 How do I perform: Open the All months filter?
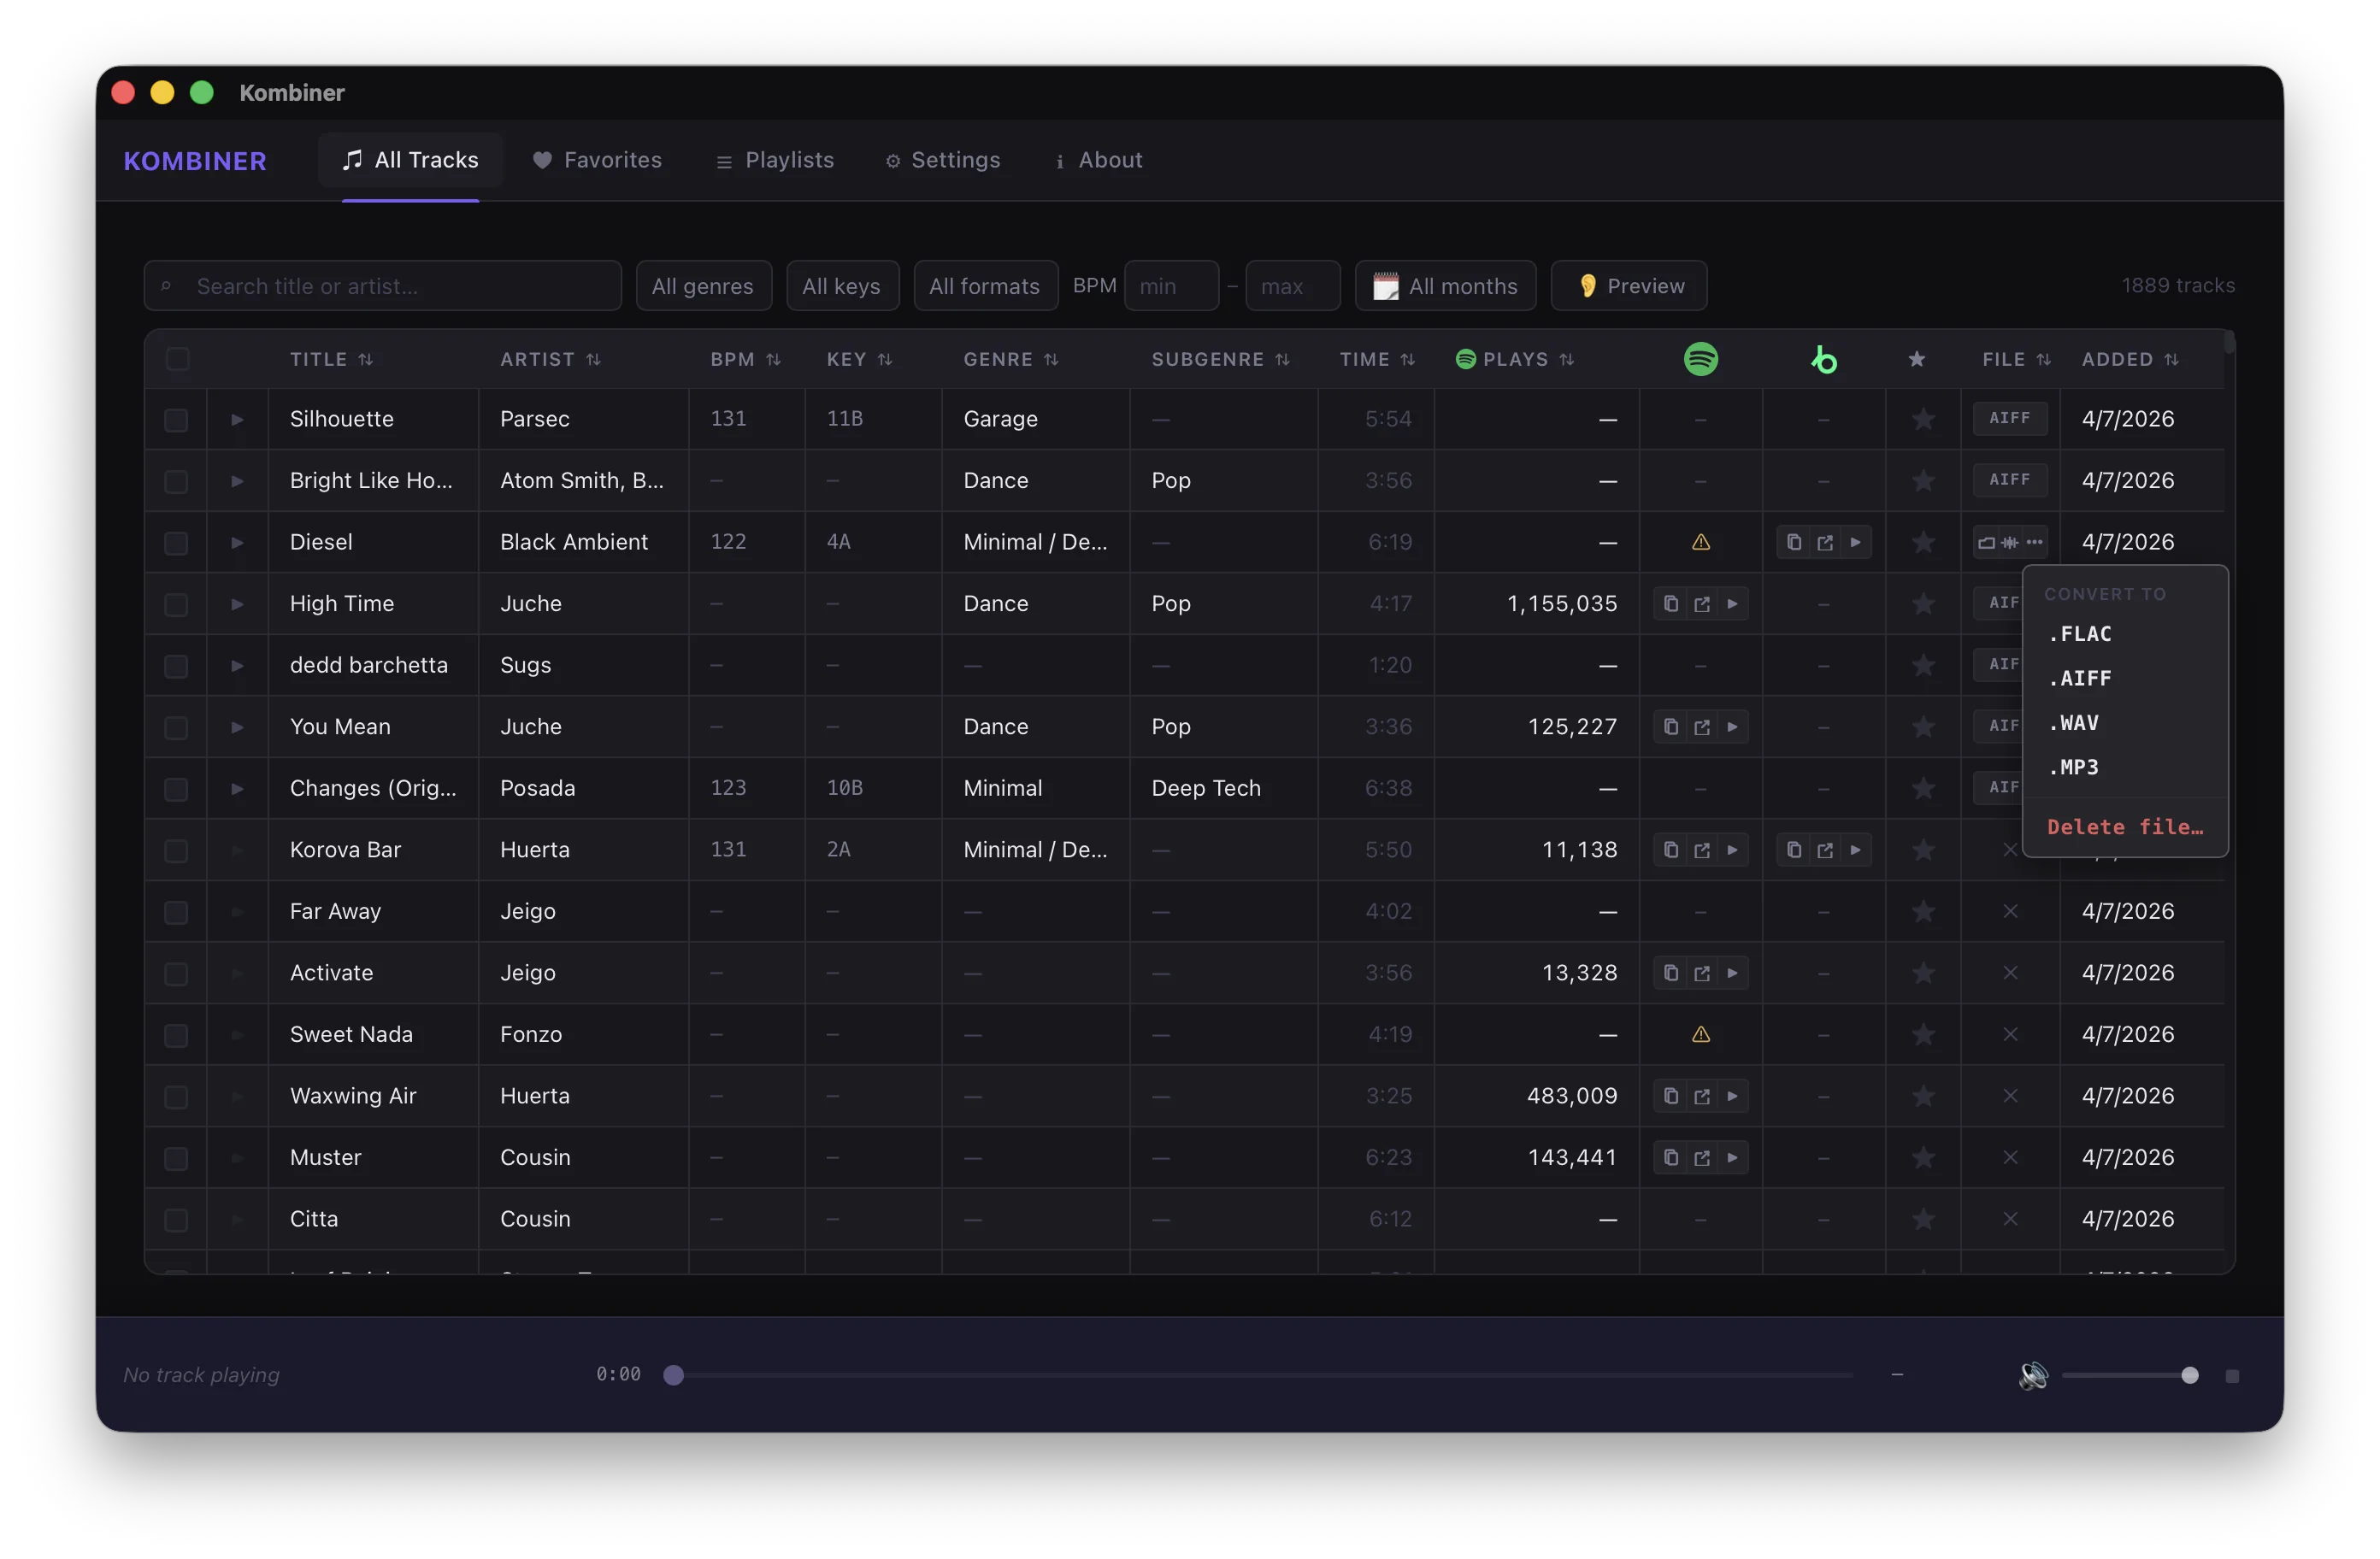1445,286
